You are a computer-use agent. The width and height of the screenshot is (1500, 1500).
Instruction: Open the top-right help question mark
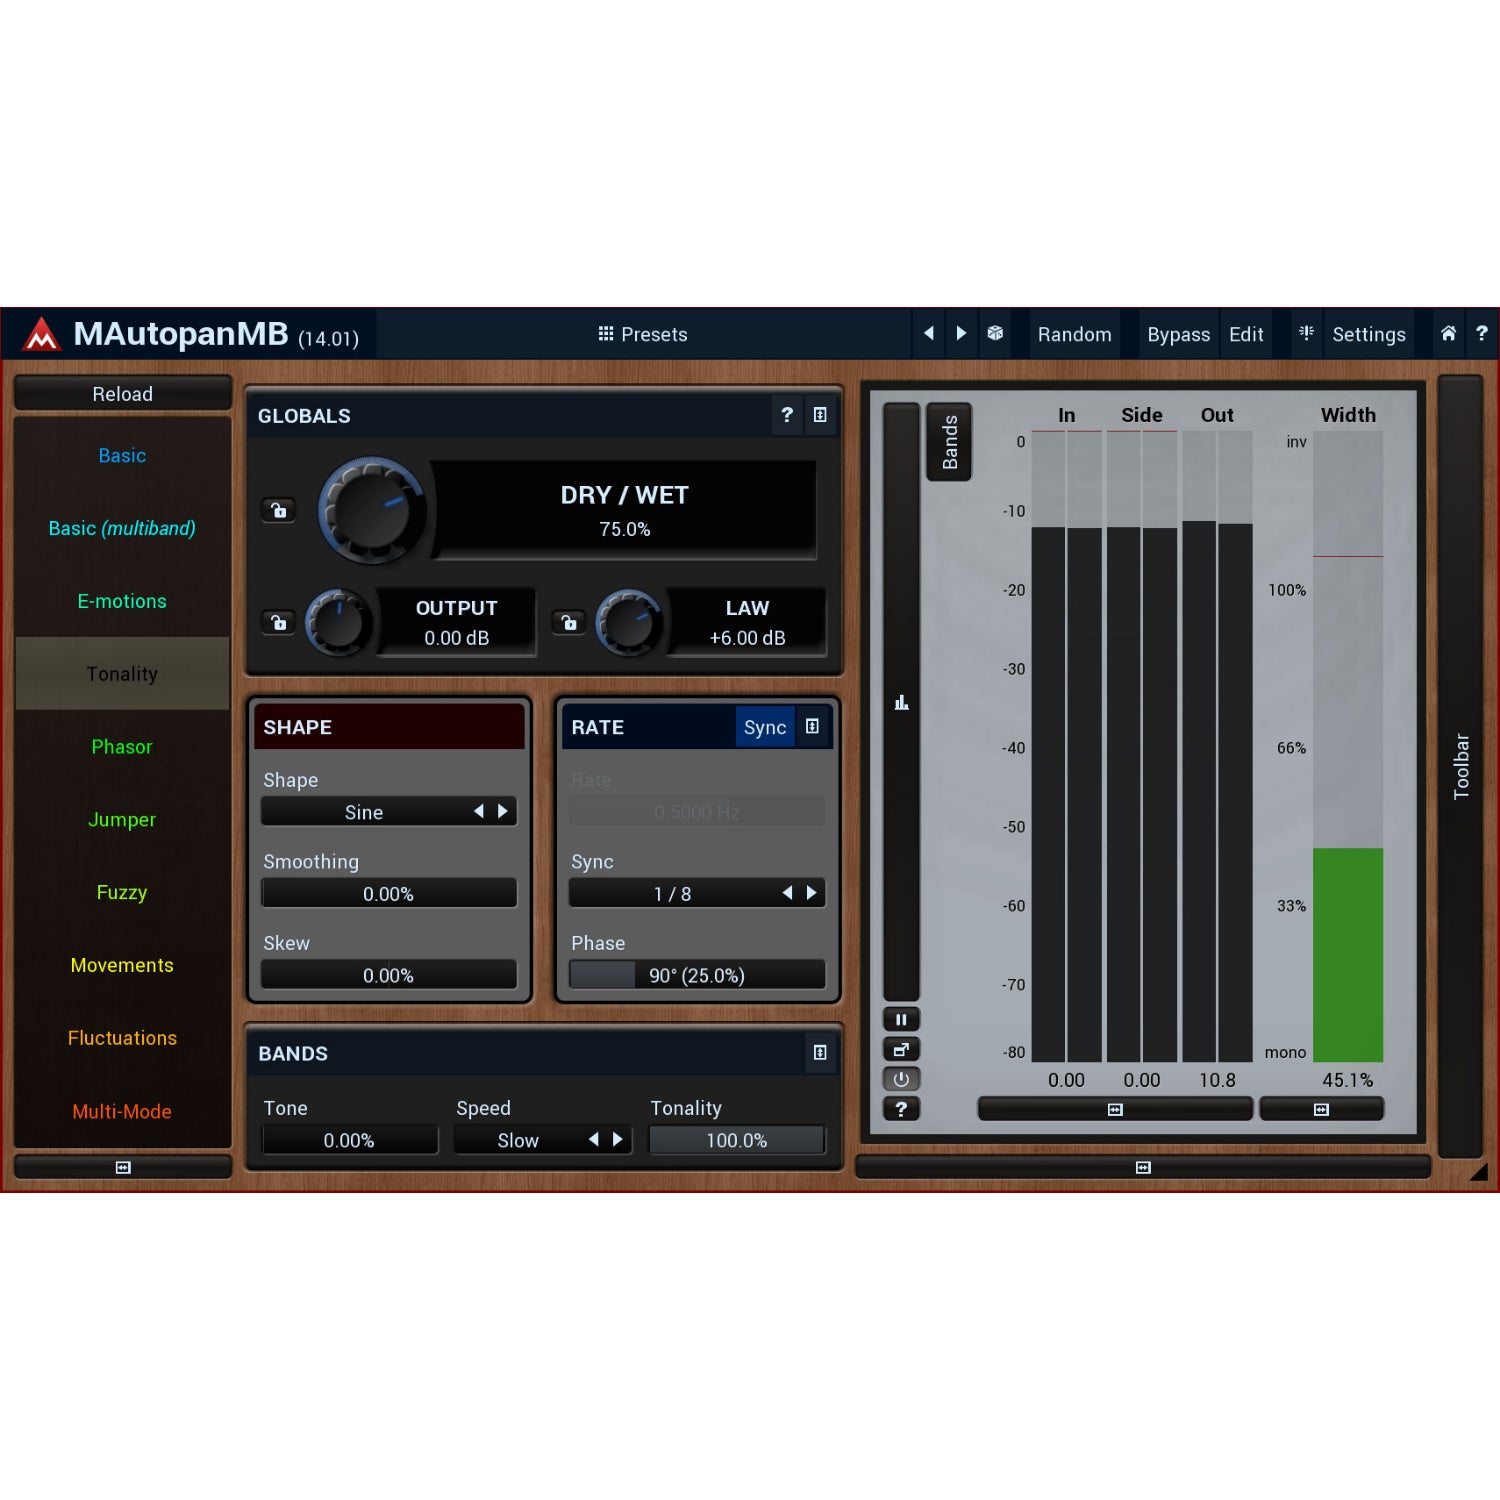1482,333
